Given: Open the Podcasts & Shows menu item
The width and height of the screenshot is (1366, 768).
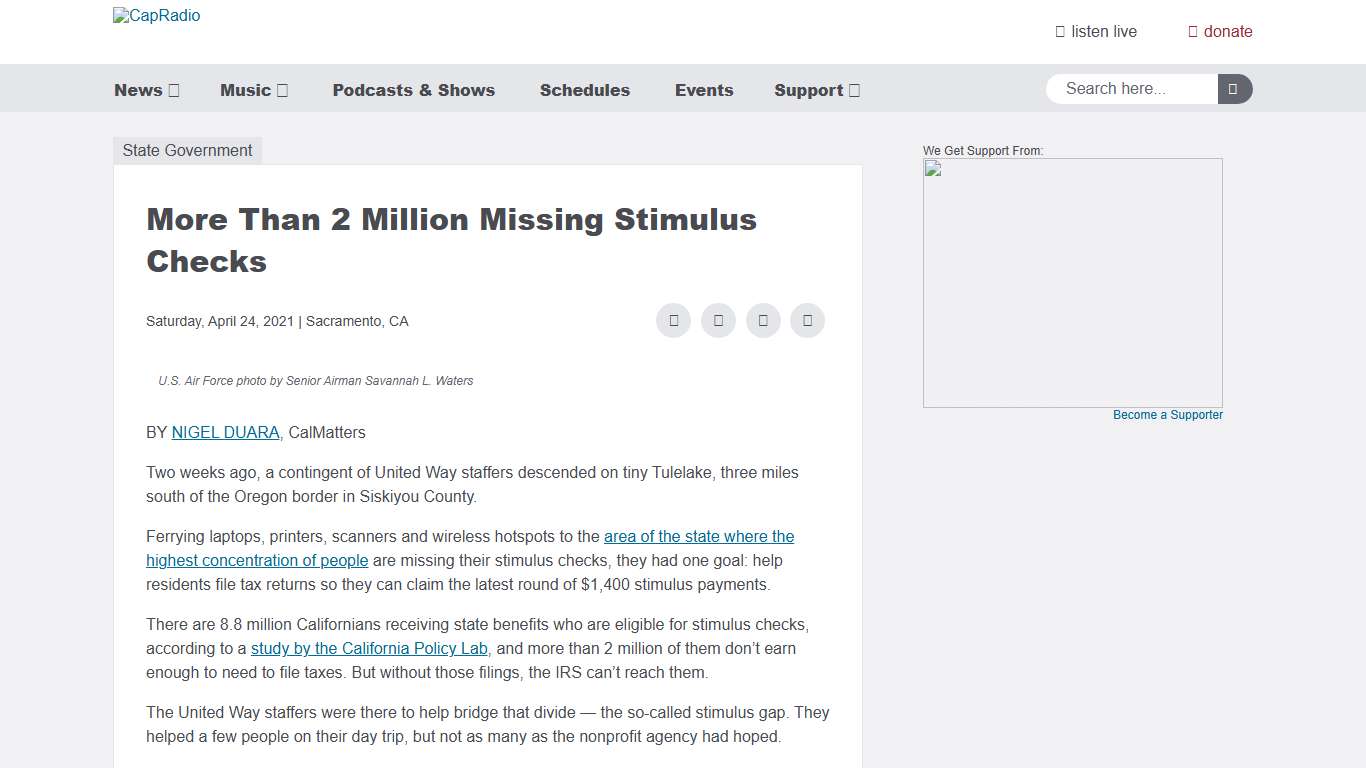Looking at the screenshot, I should (x=414, y=90).
